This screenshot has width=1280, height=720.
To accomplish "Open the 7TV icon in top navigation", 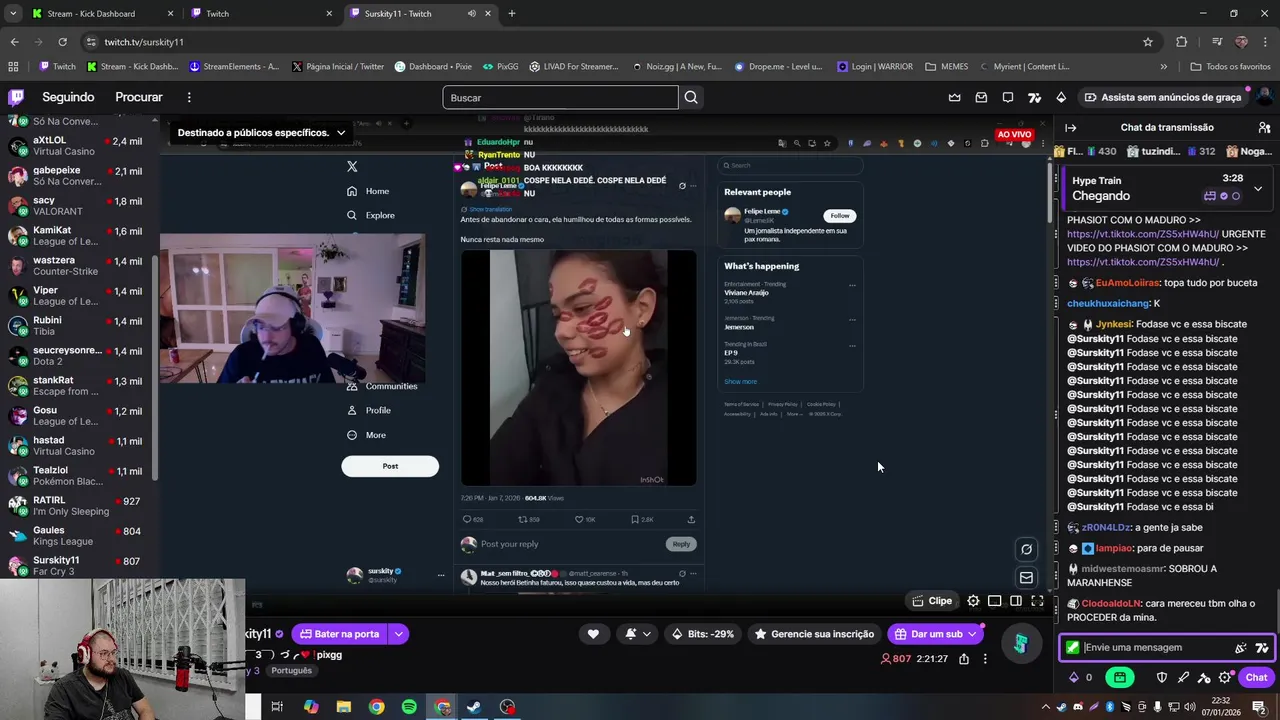I will click(x=1034, y=97).
